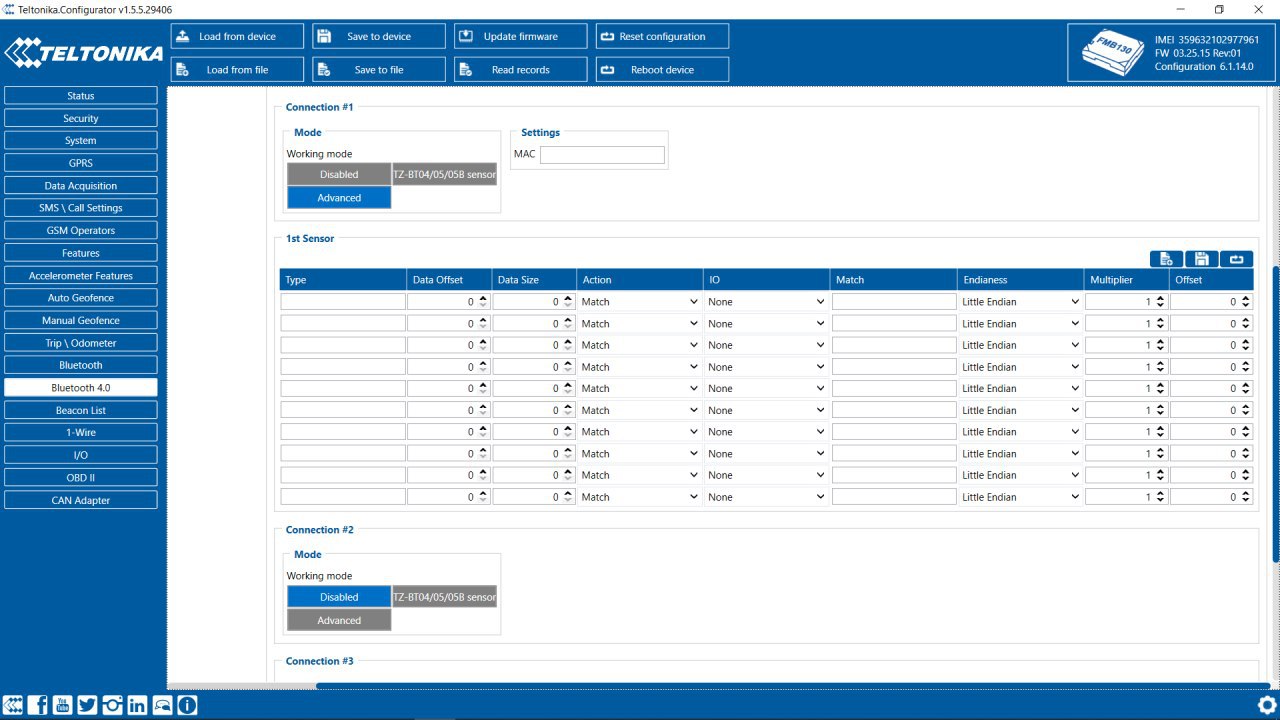Click the Save to device button
1280x720 pixels.
pyautogui.click(x=379, y=36)
